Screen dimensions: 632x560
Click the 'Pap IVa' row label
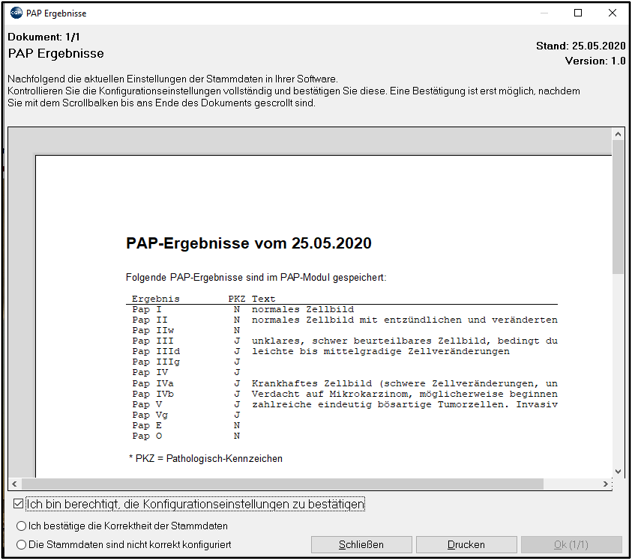pos(153,383)
